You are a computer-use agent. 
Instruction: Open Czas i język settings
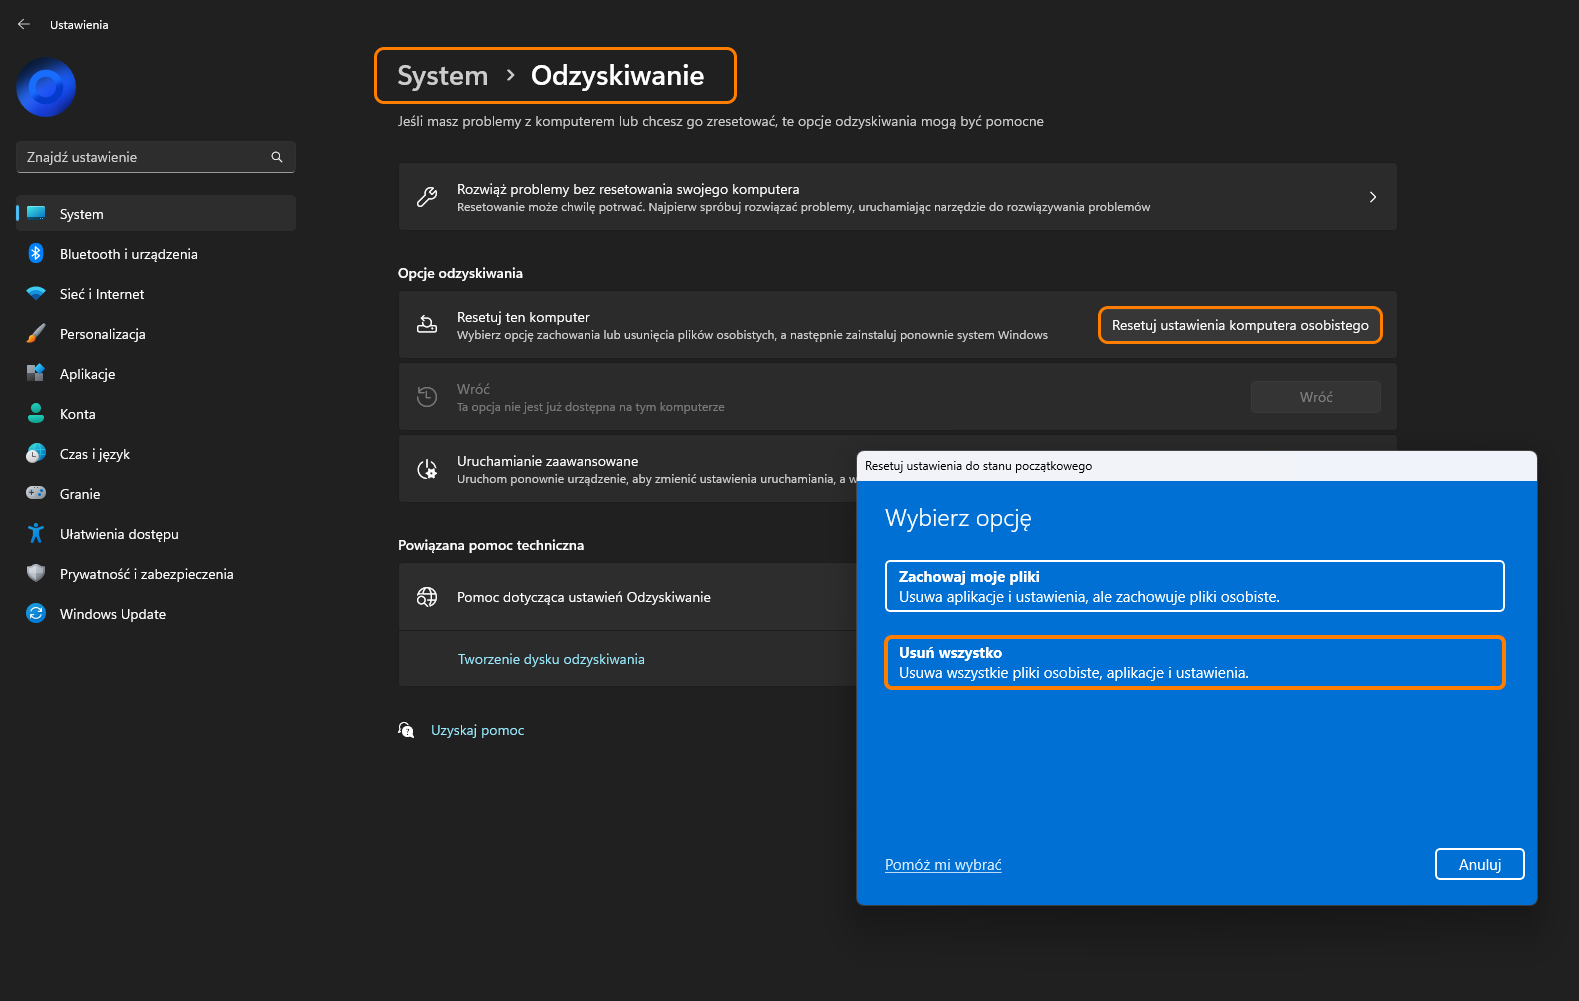(x=156, y=454)
